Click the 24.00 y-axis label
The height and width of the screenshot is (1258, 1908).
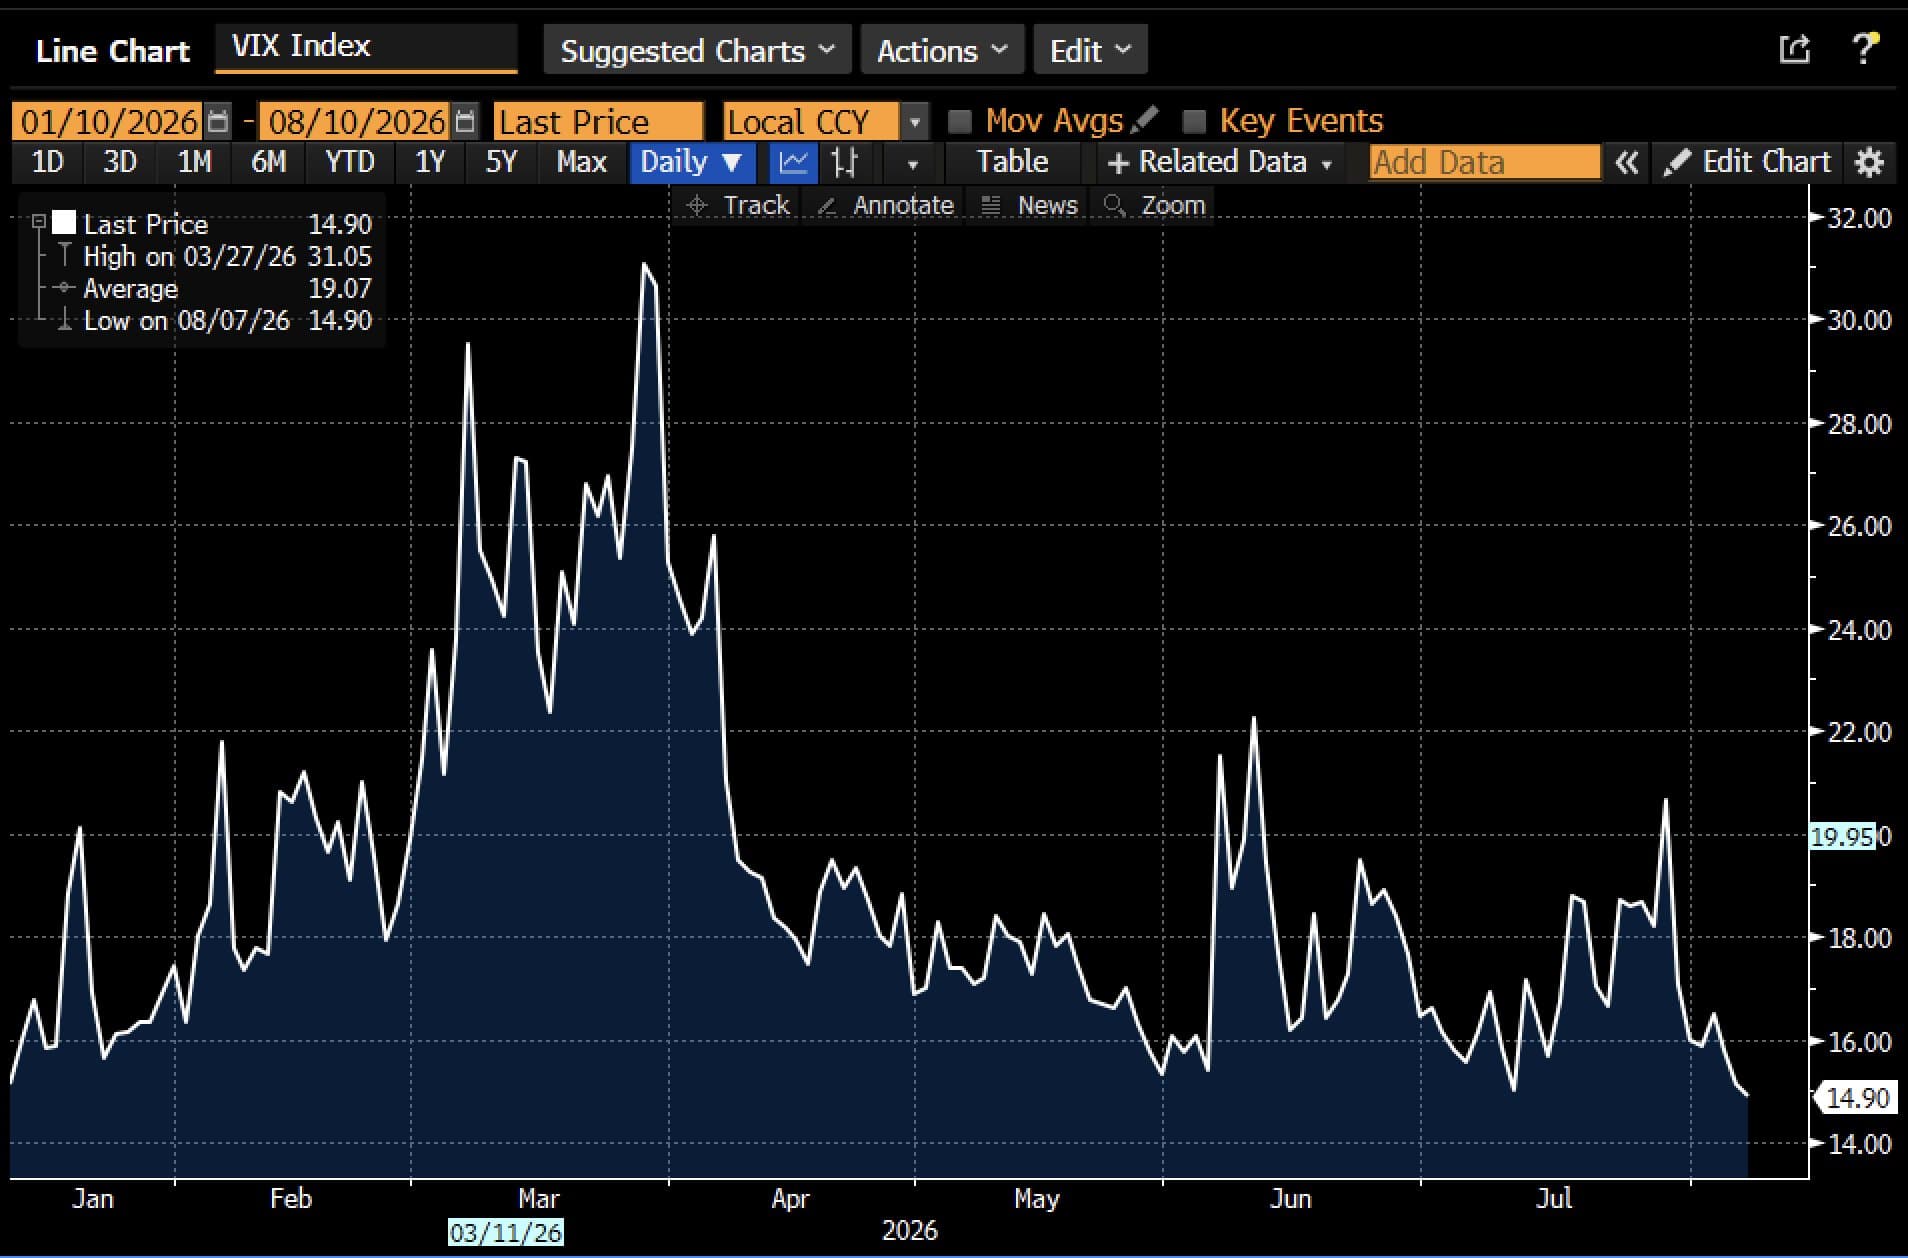pos(1860,630)
